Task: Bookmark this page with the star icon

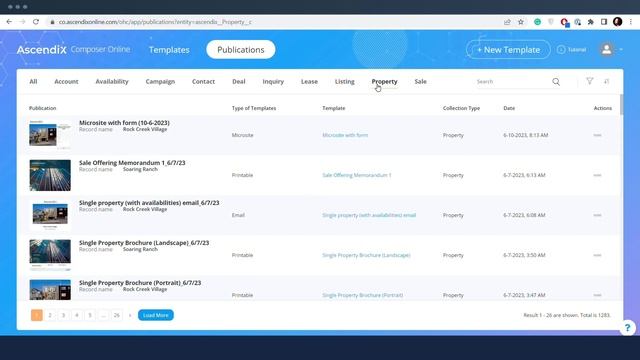Action: (521, 22)
